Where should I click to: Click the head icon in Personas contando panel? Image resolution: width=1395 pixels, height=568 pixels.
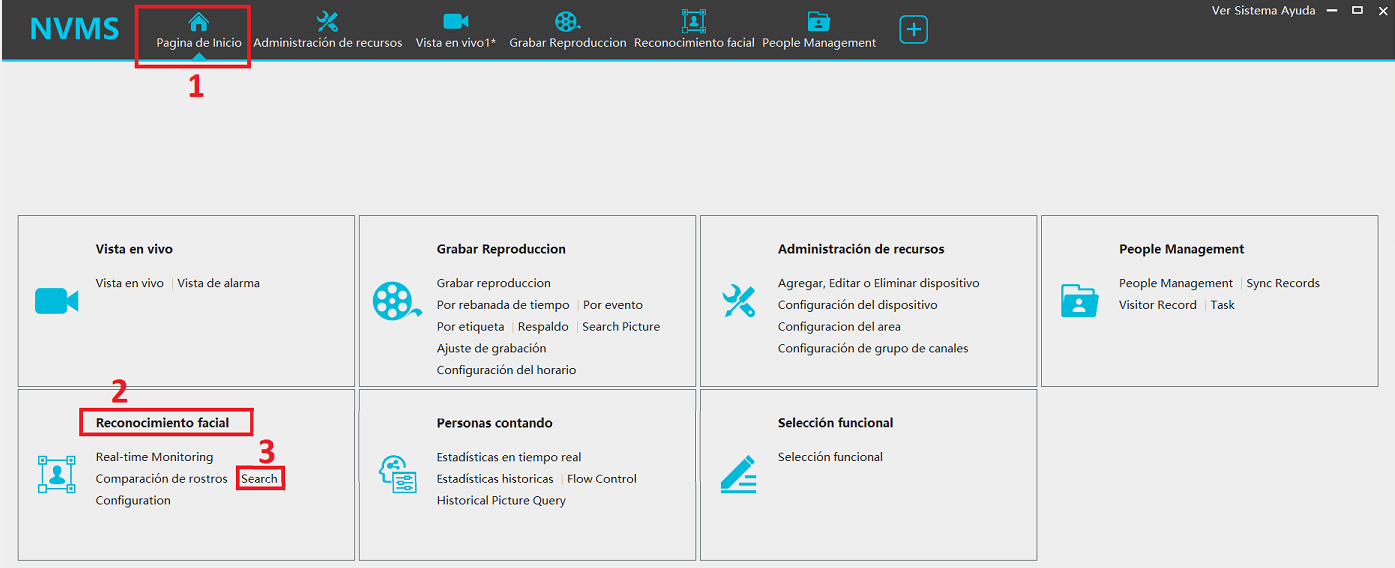397,474
